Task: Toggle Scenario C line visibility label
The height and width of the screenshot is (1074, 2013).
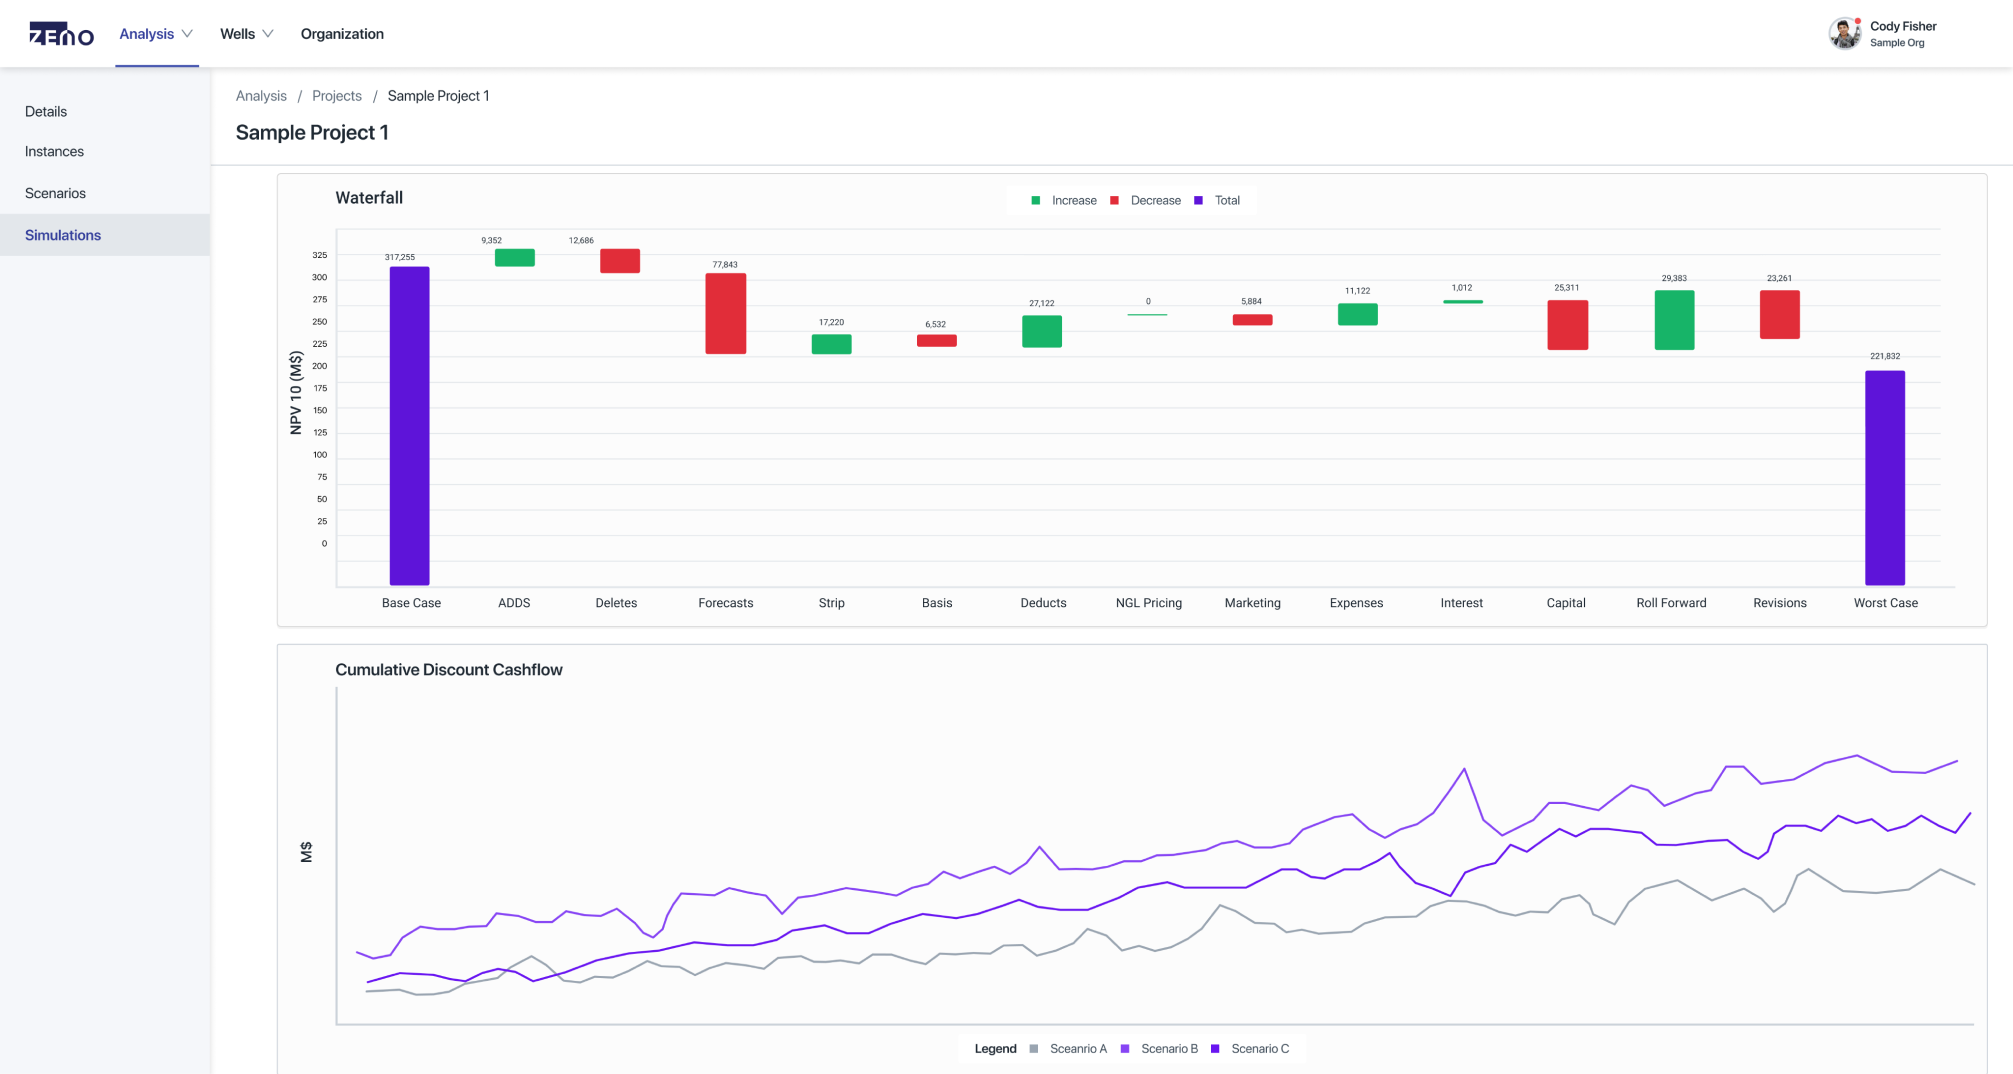Action: (1260, 1049)
